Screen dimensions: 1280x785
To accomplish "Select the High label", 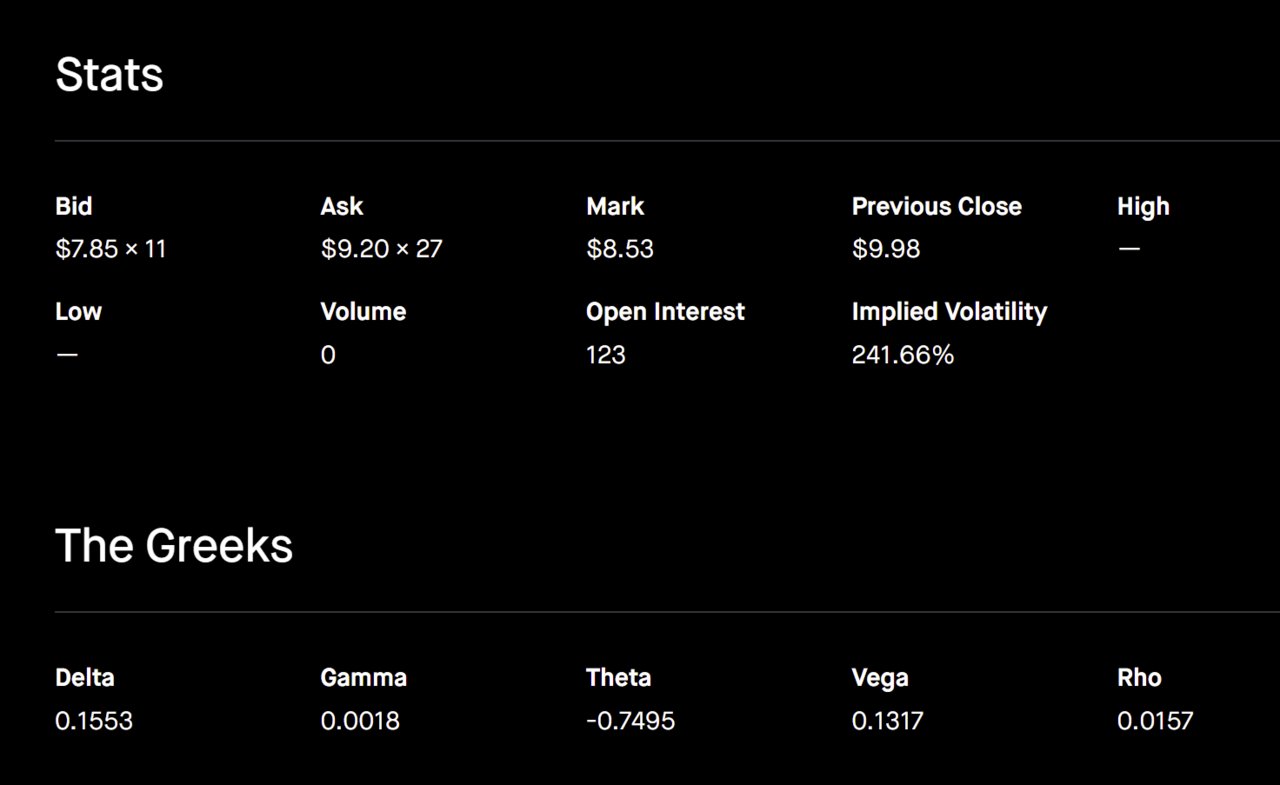I will [1143, 207].
